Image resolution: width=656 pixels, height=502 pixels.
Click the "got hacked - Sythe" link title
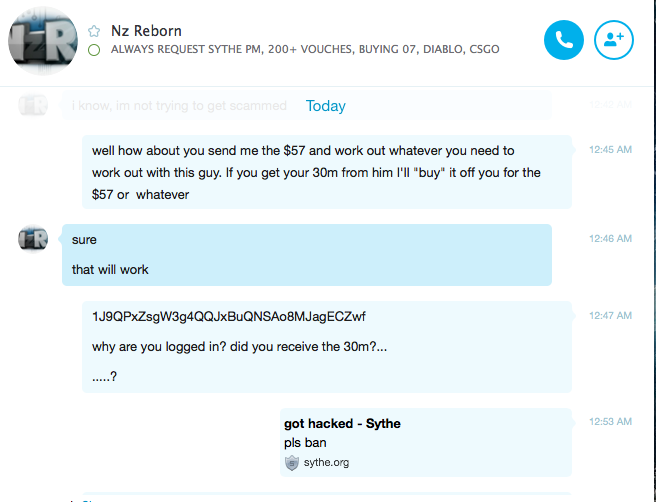tap(342, 424)
